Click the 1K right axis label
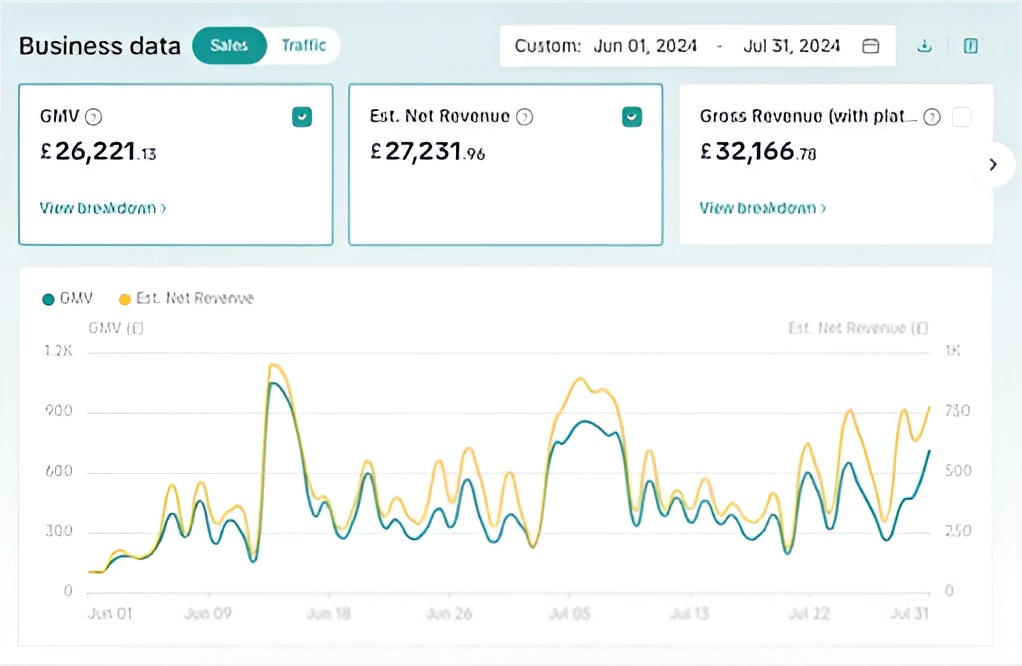Image resolution: width=1022 pixels, height=666 pixels. coord(953,351)
